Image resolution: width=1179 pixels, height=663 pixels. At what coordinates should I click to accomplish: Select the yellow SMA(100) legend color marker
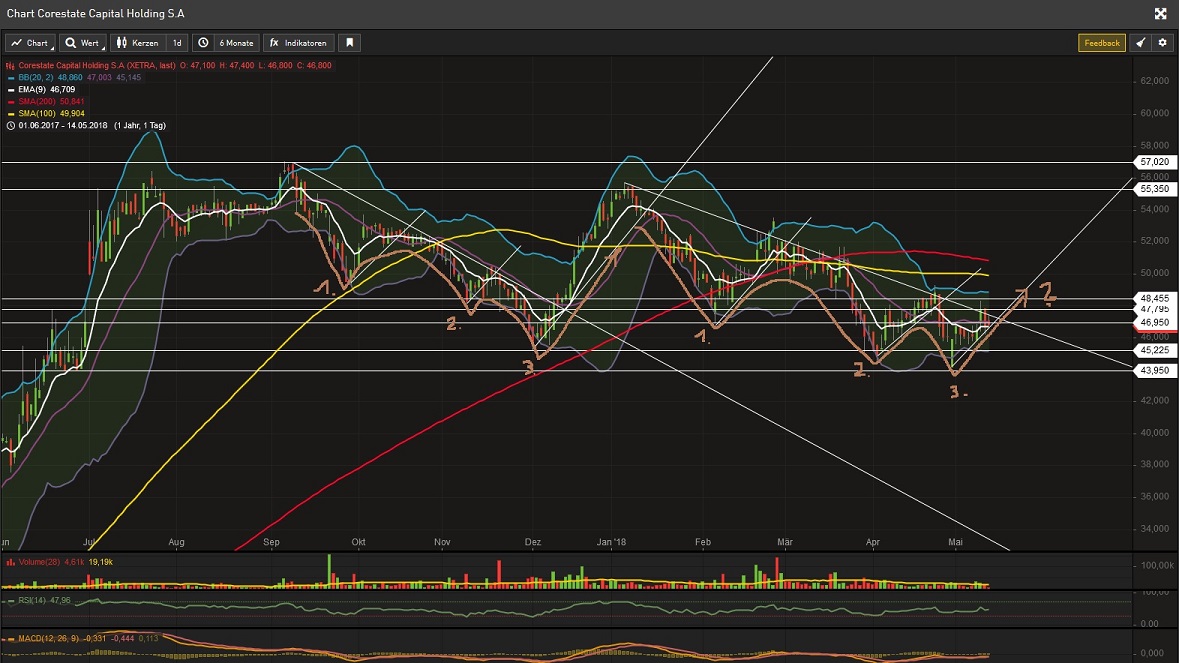10,114
